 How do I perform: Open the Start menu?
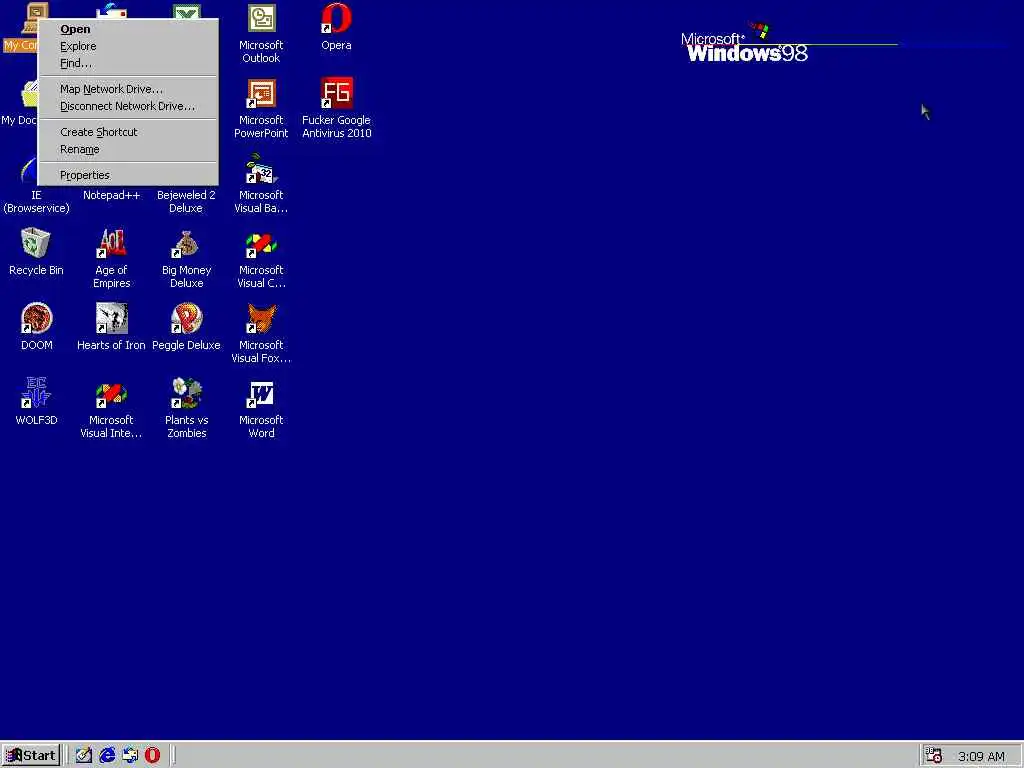coord(31,756)
